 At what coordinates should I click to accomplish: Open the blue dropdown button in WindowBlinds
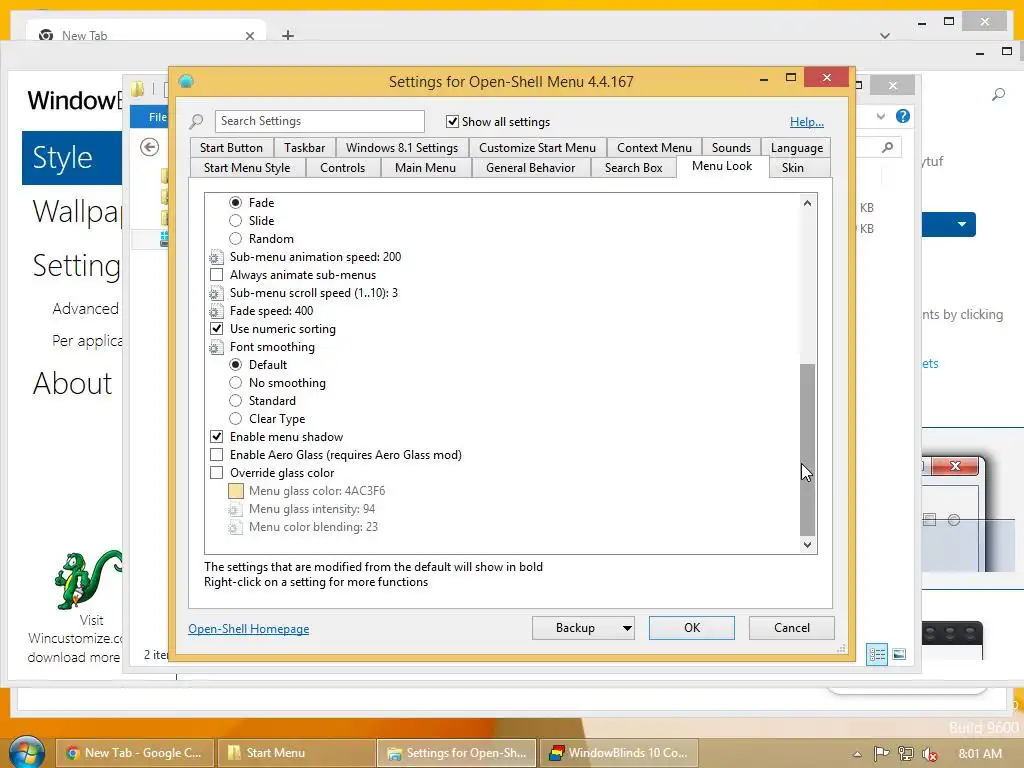tap(961, 224)
